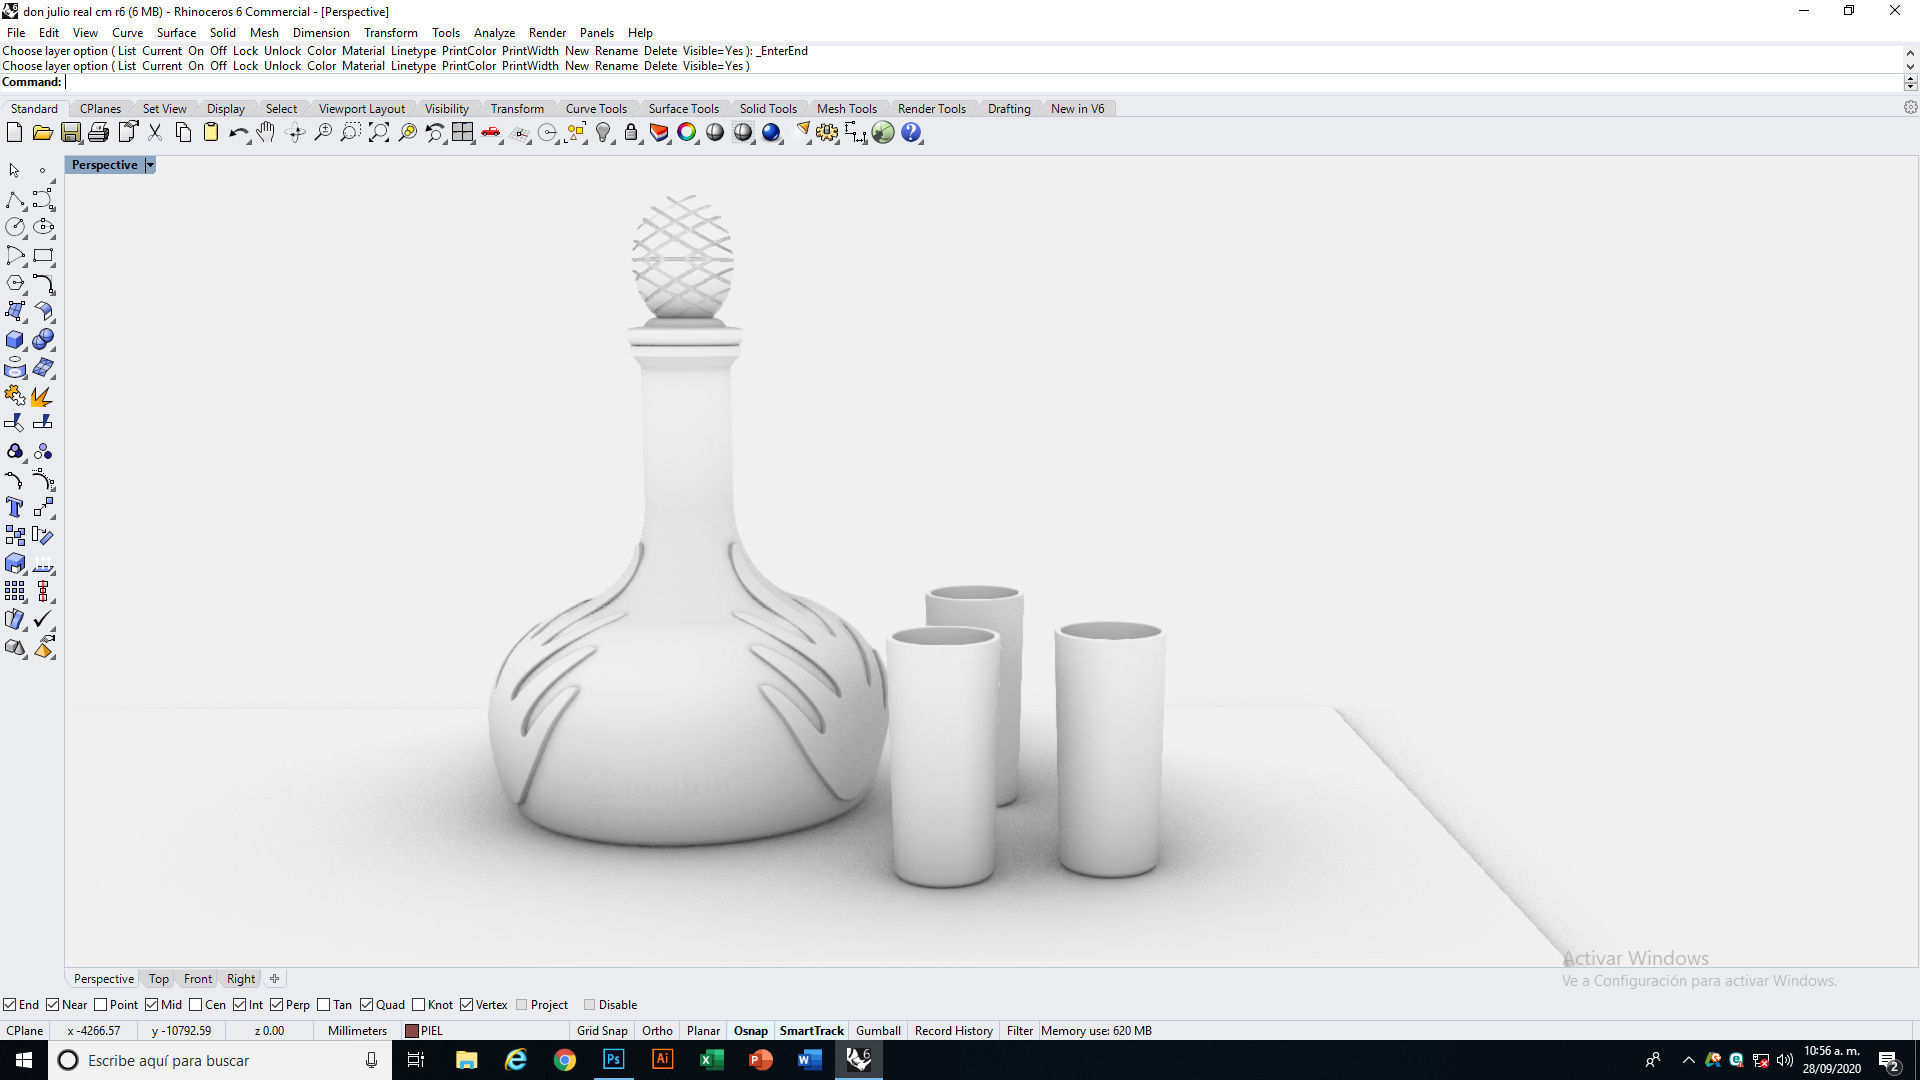Click the checkmark Check objects icon
Screen dimensions: 1920x1080
click(x=43, y=620)
